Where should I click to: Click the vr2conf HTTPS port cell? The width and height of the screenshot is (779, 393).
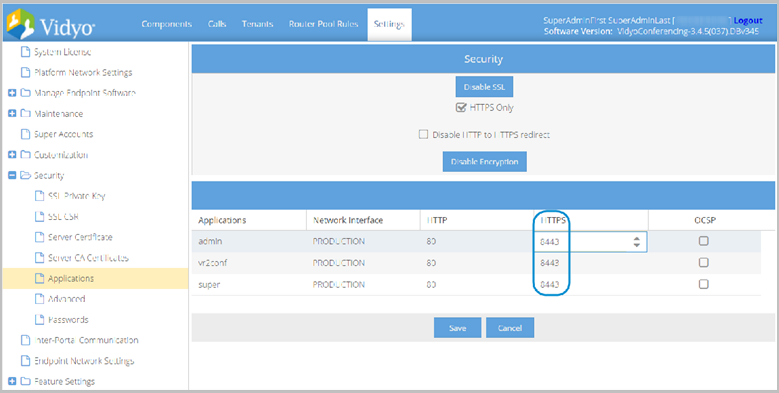pos(591,263)
